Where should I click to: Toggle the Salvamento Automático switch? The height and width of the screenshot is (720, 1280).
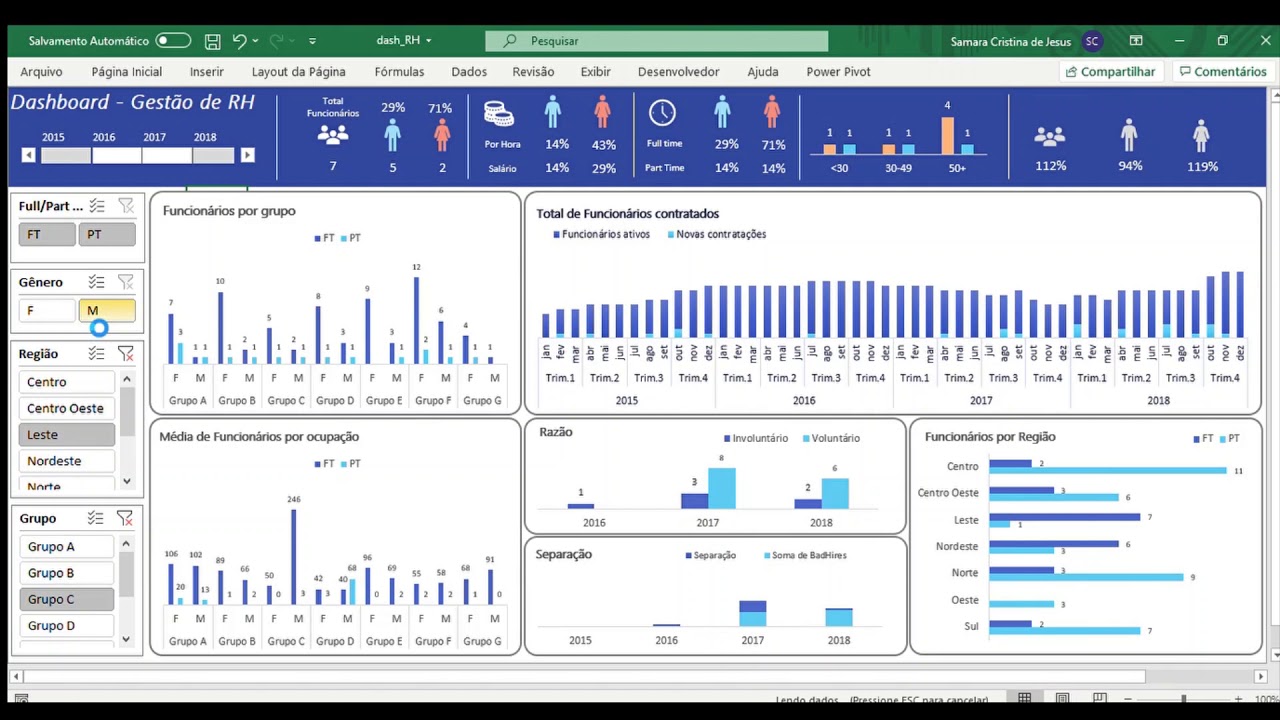click(x=172, y=41)
